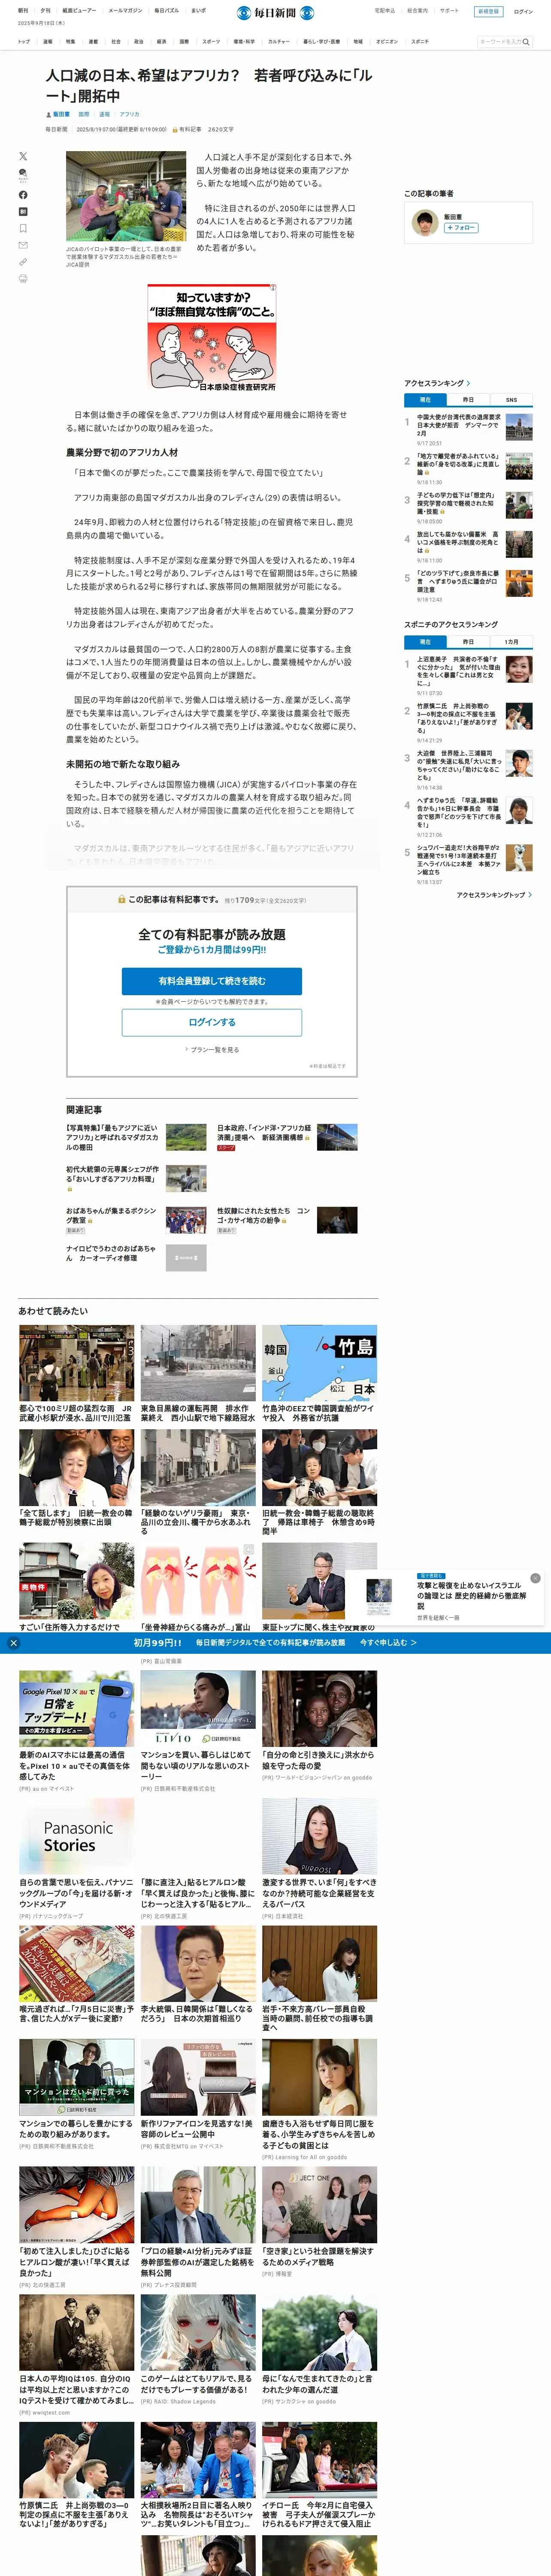Click the search magnifier icon
The width and height of the screenshot is (551, 2576).
pos(526,42)
